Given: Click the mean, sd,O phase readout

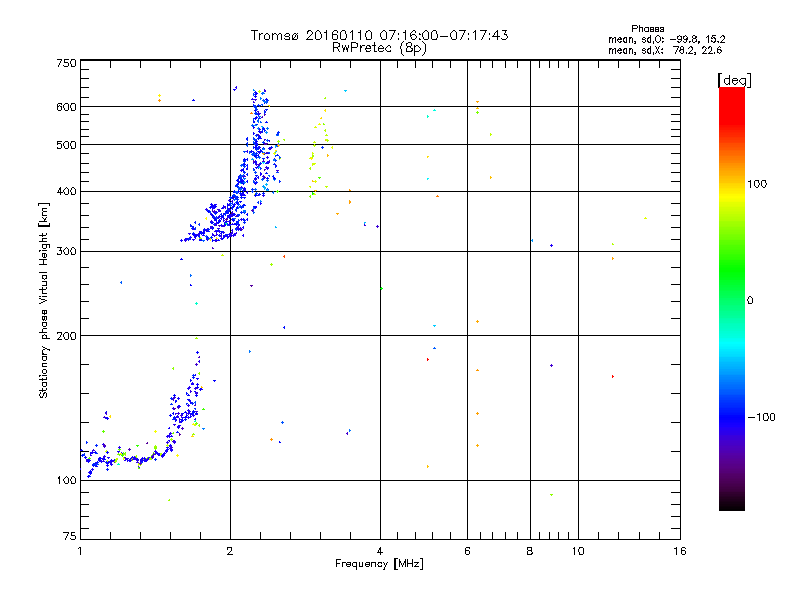Looking at the screenshot, I should 666,39.
